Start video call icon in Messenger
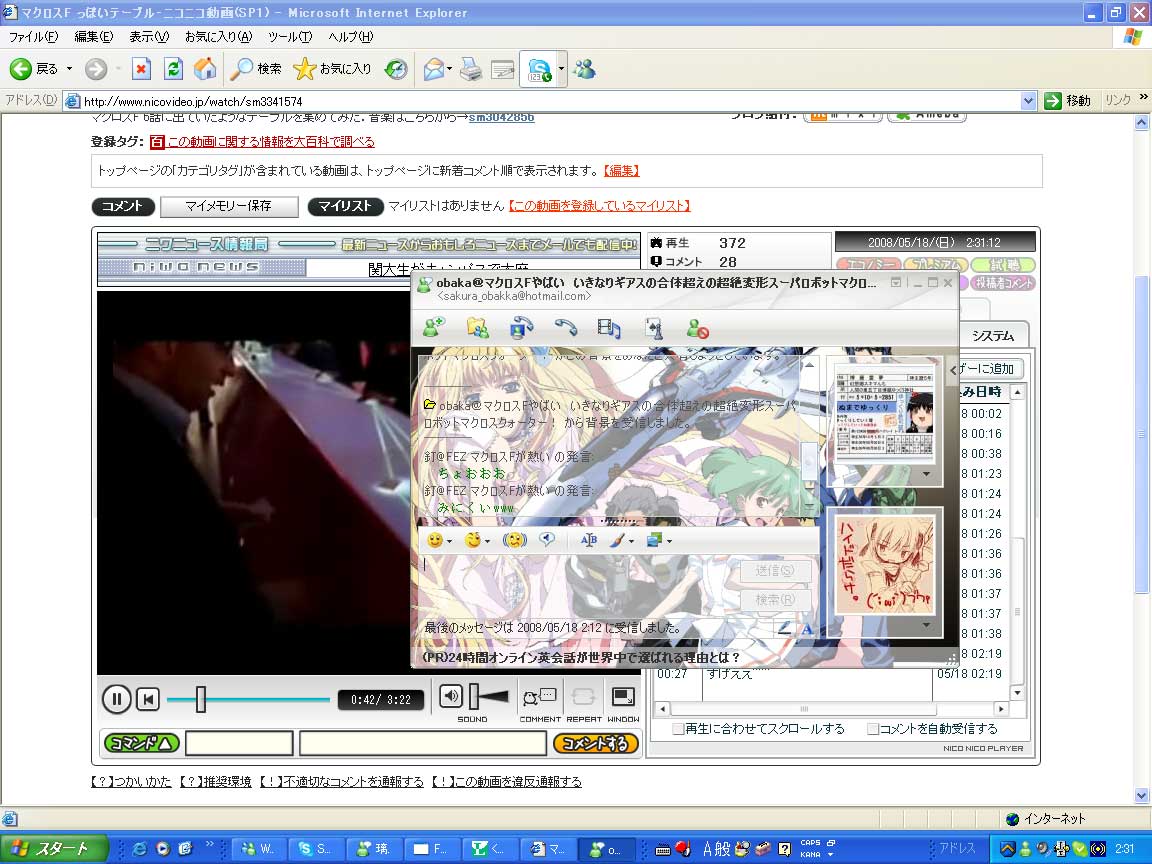This screenshot has width=1152, height=864. point(522,328)
